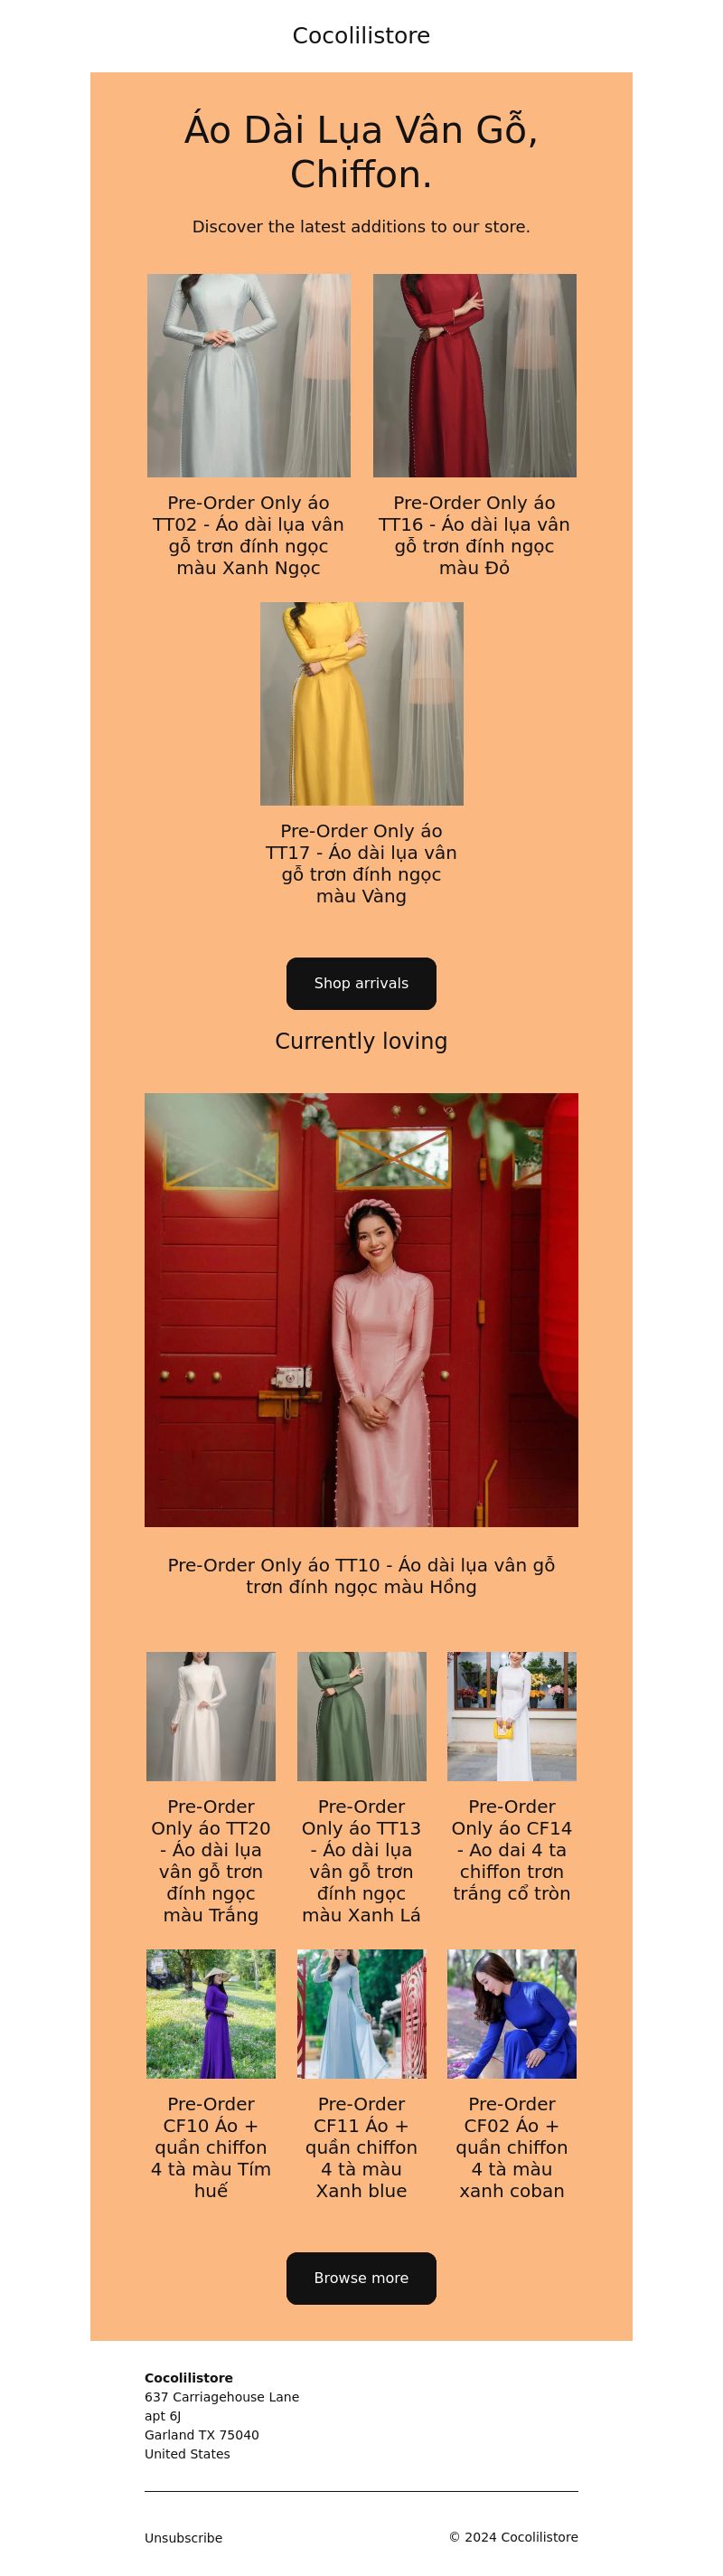This screenshot has height=2576, width=723.
Task: View the yellow TT17 dress image
Action: 362,703
